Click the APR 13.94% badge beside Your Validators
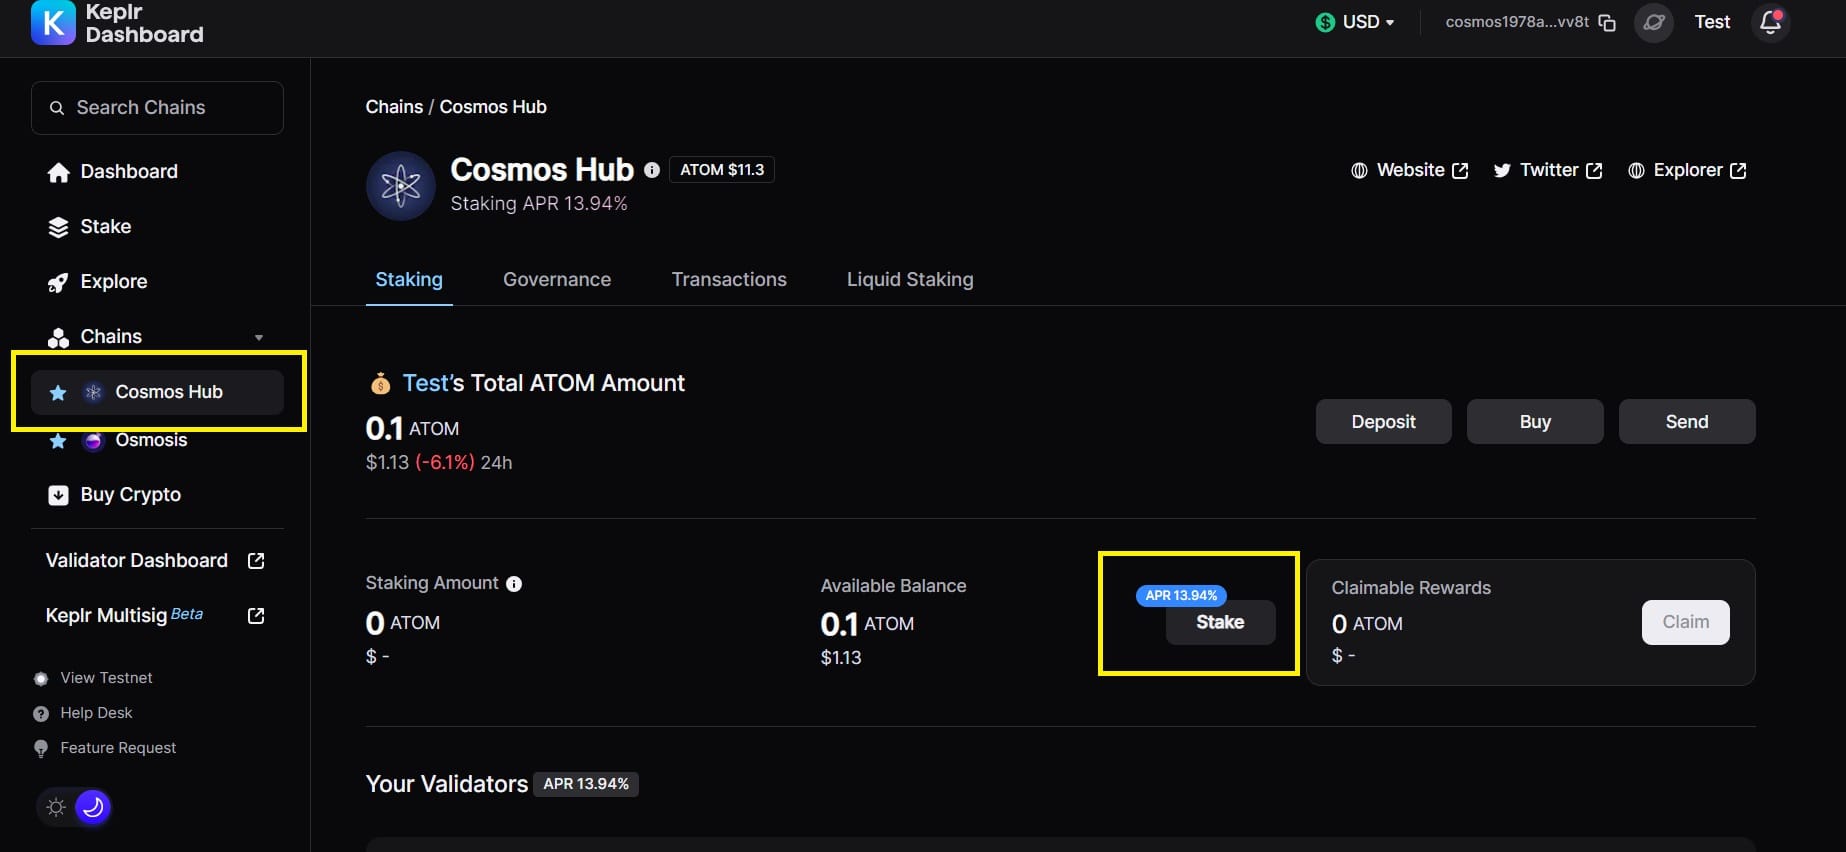This screenshot has width=1846, height=852. coord(586,784)
